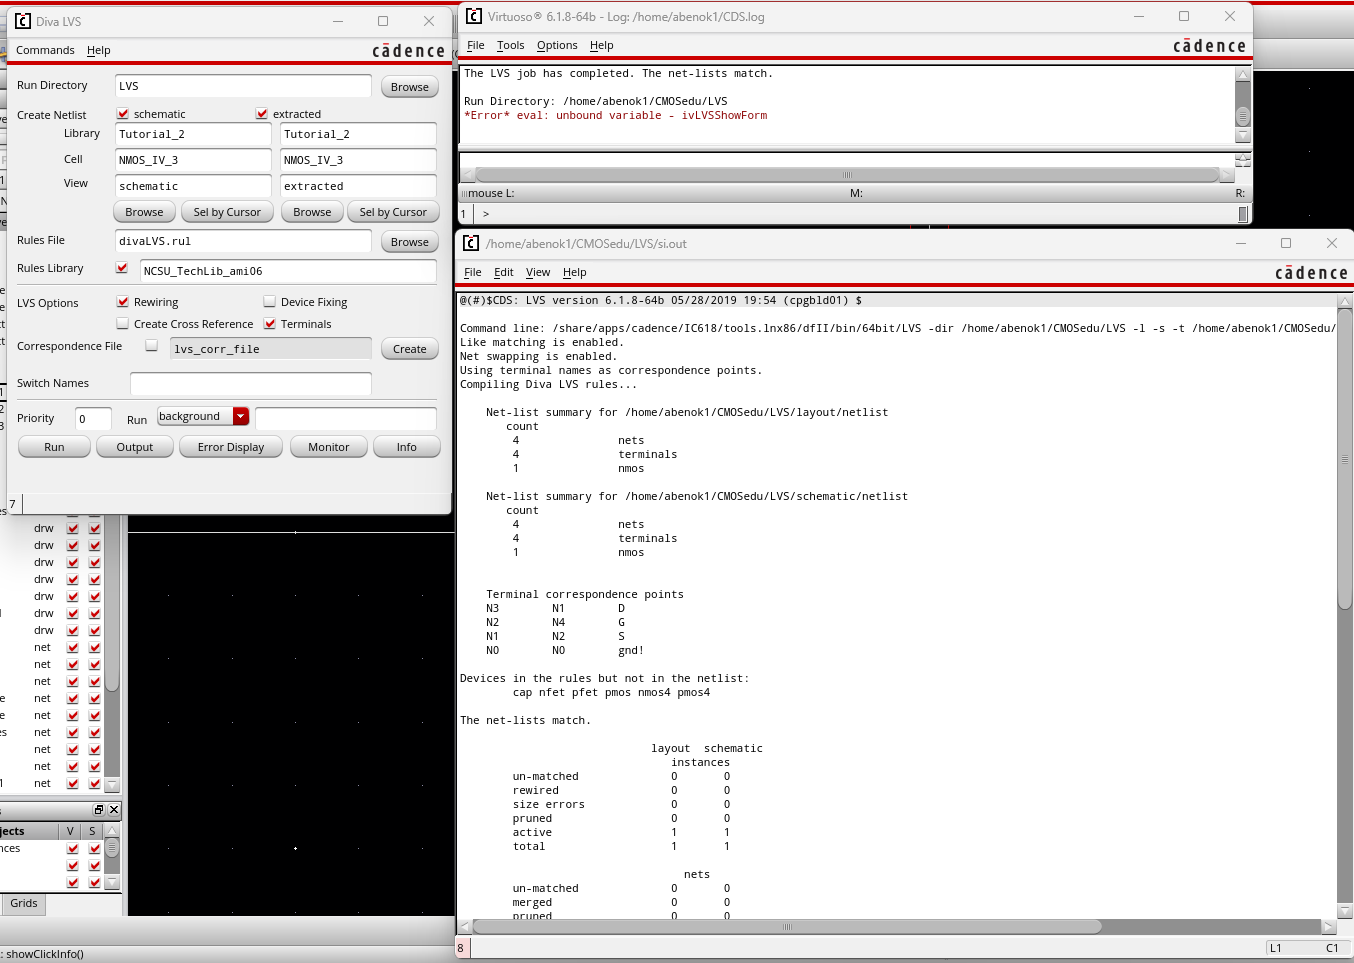
Task: Click the scroll-right arrow in Virtuoso Log window
Action: [x=1227, y=175]
